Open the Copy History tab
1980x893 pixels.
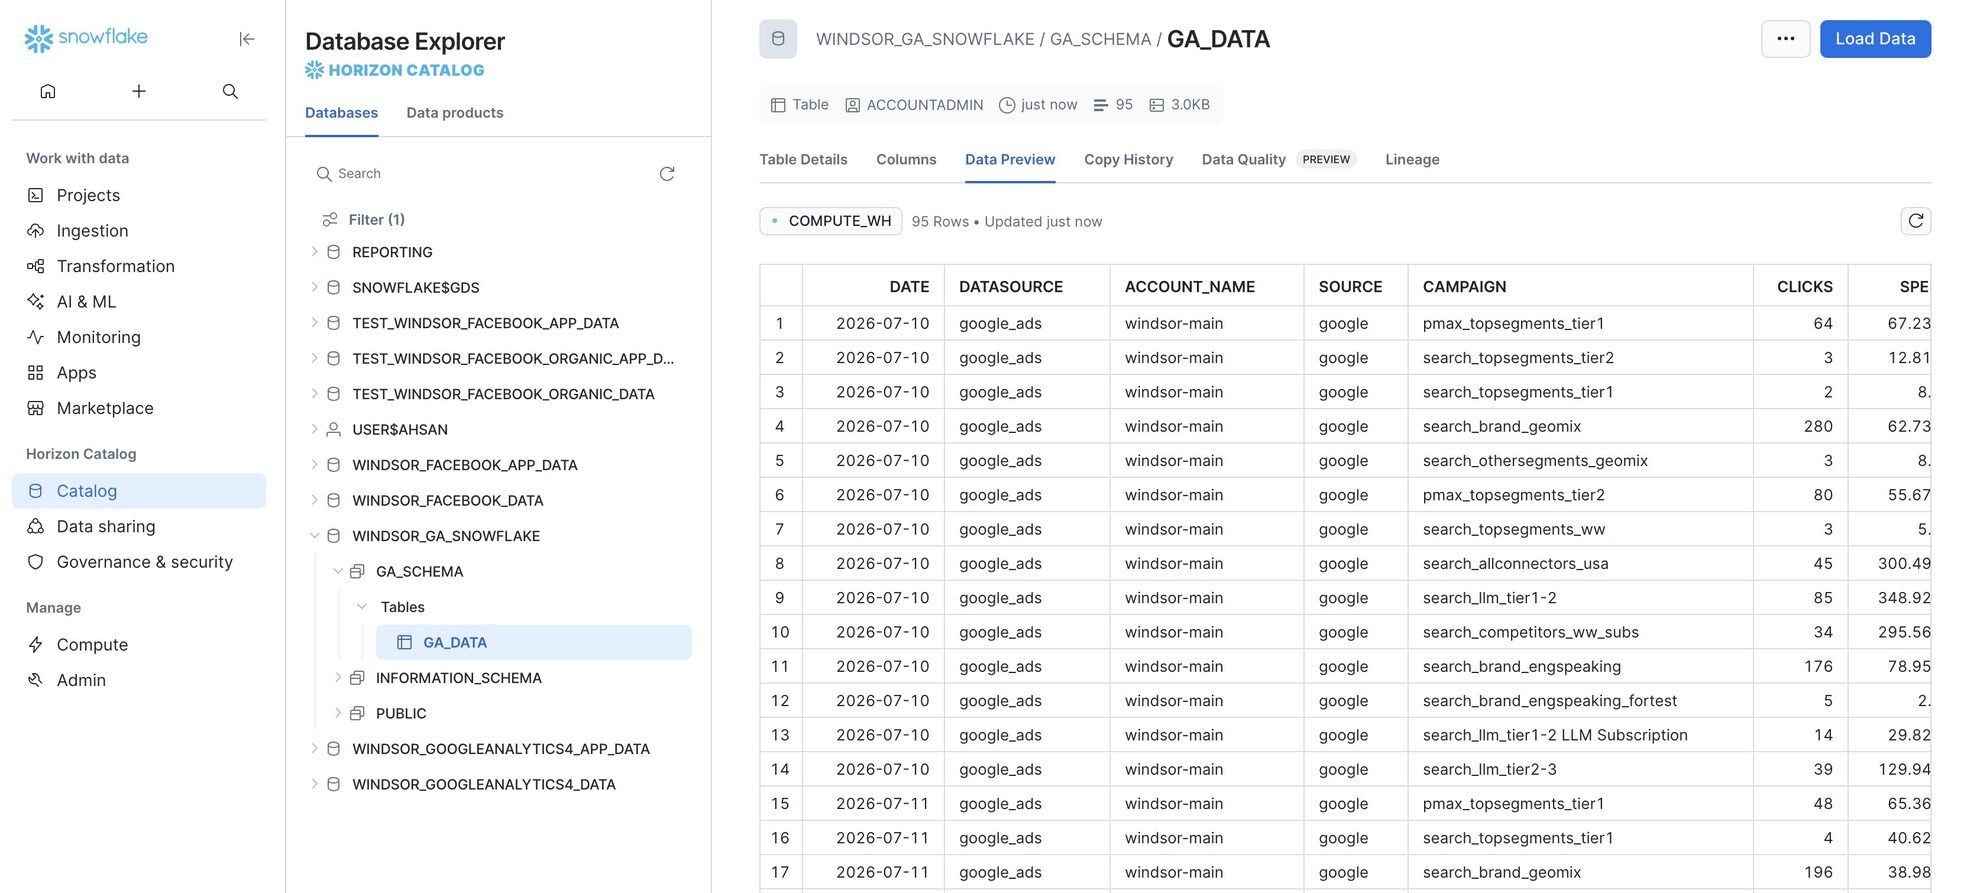1128,160
